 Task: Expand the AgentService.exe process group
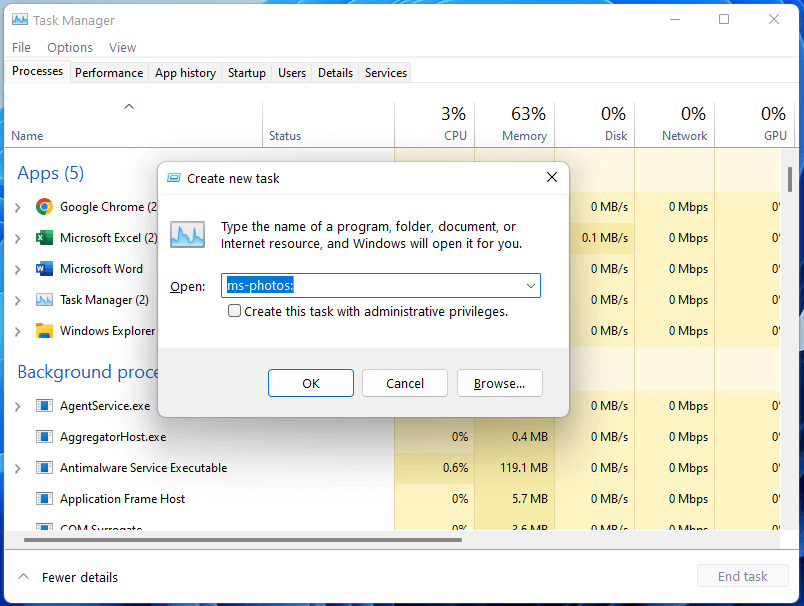click(18, 407)
